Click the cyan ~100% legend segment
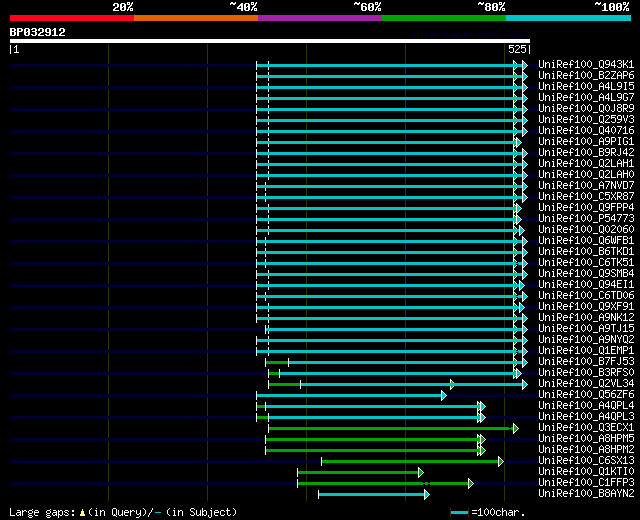Screen dimensions: 640x520 568,18
